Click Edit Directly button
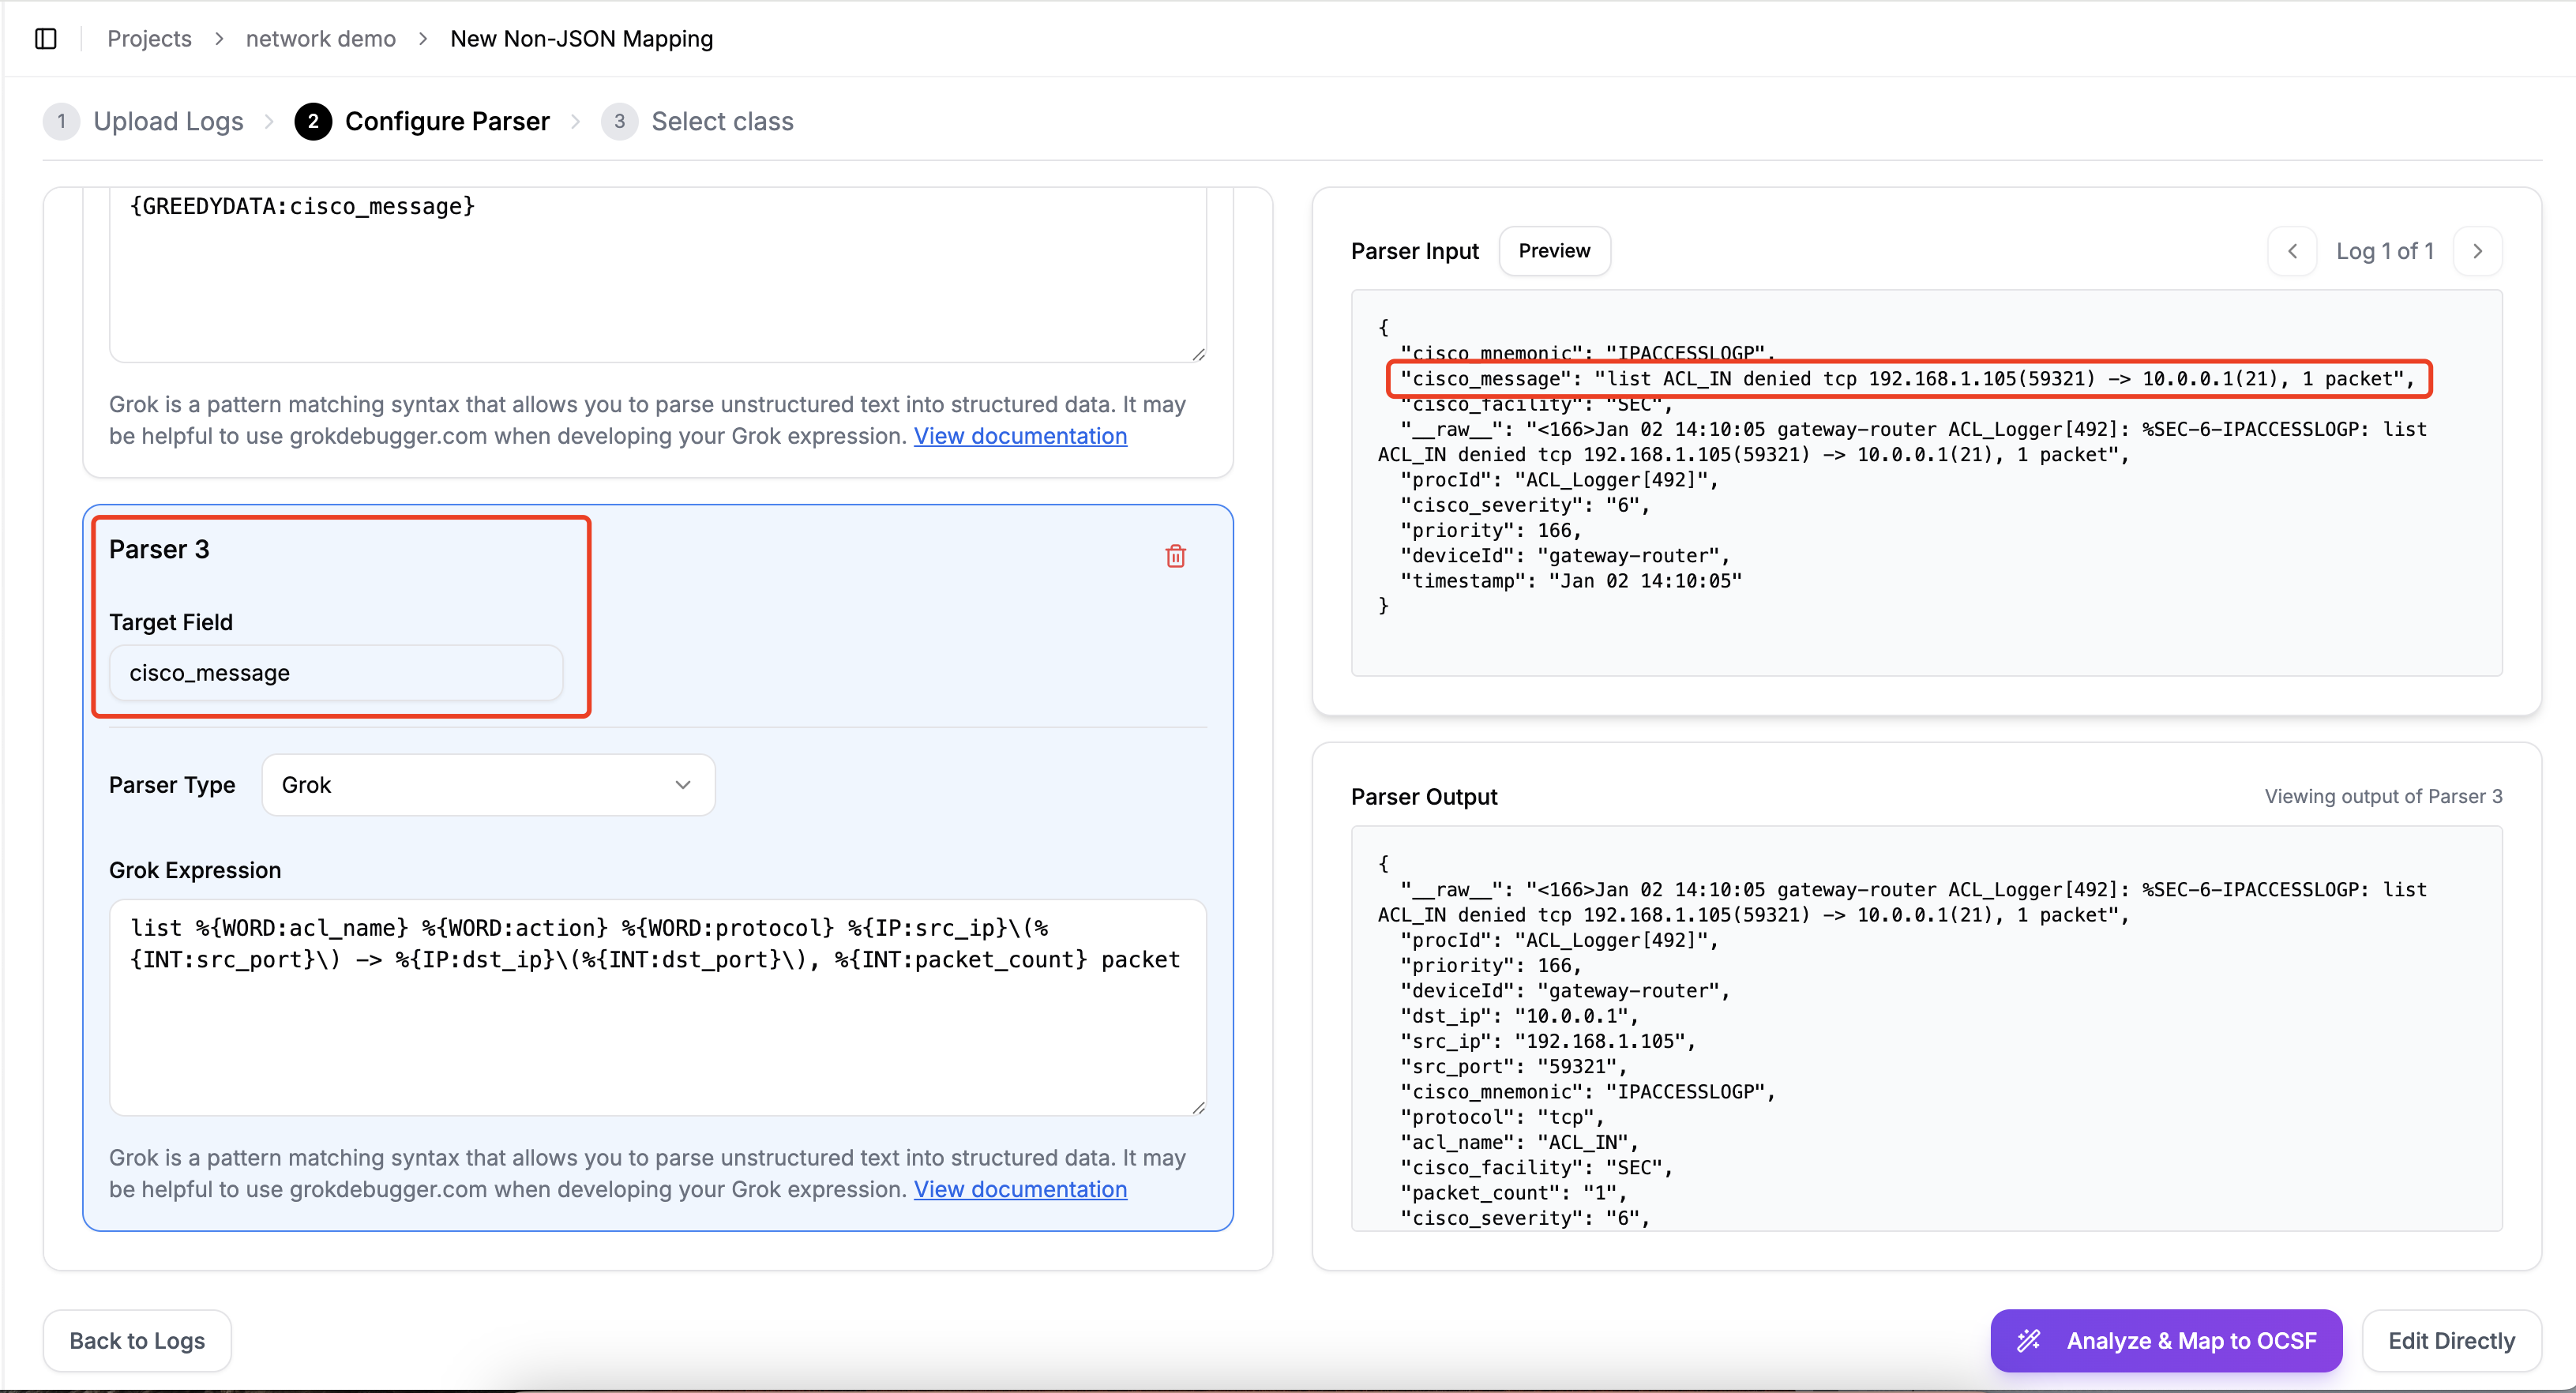The width and height of the screenshot is (2576, 1393). (x=2451, y=1340)
